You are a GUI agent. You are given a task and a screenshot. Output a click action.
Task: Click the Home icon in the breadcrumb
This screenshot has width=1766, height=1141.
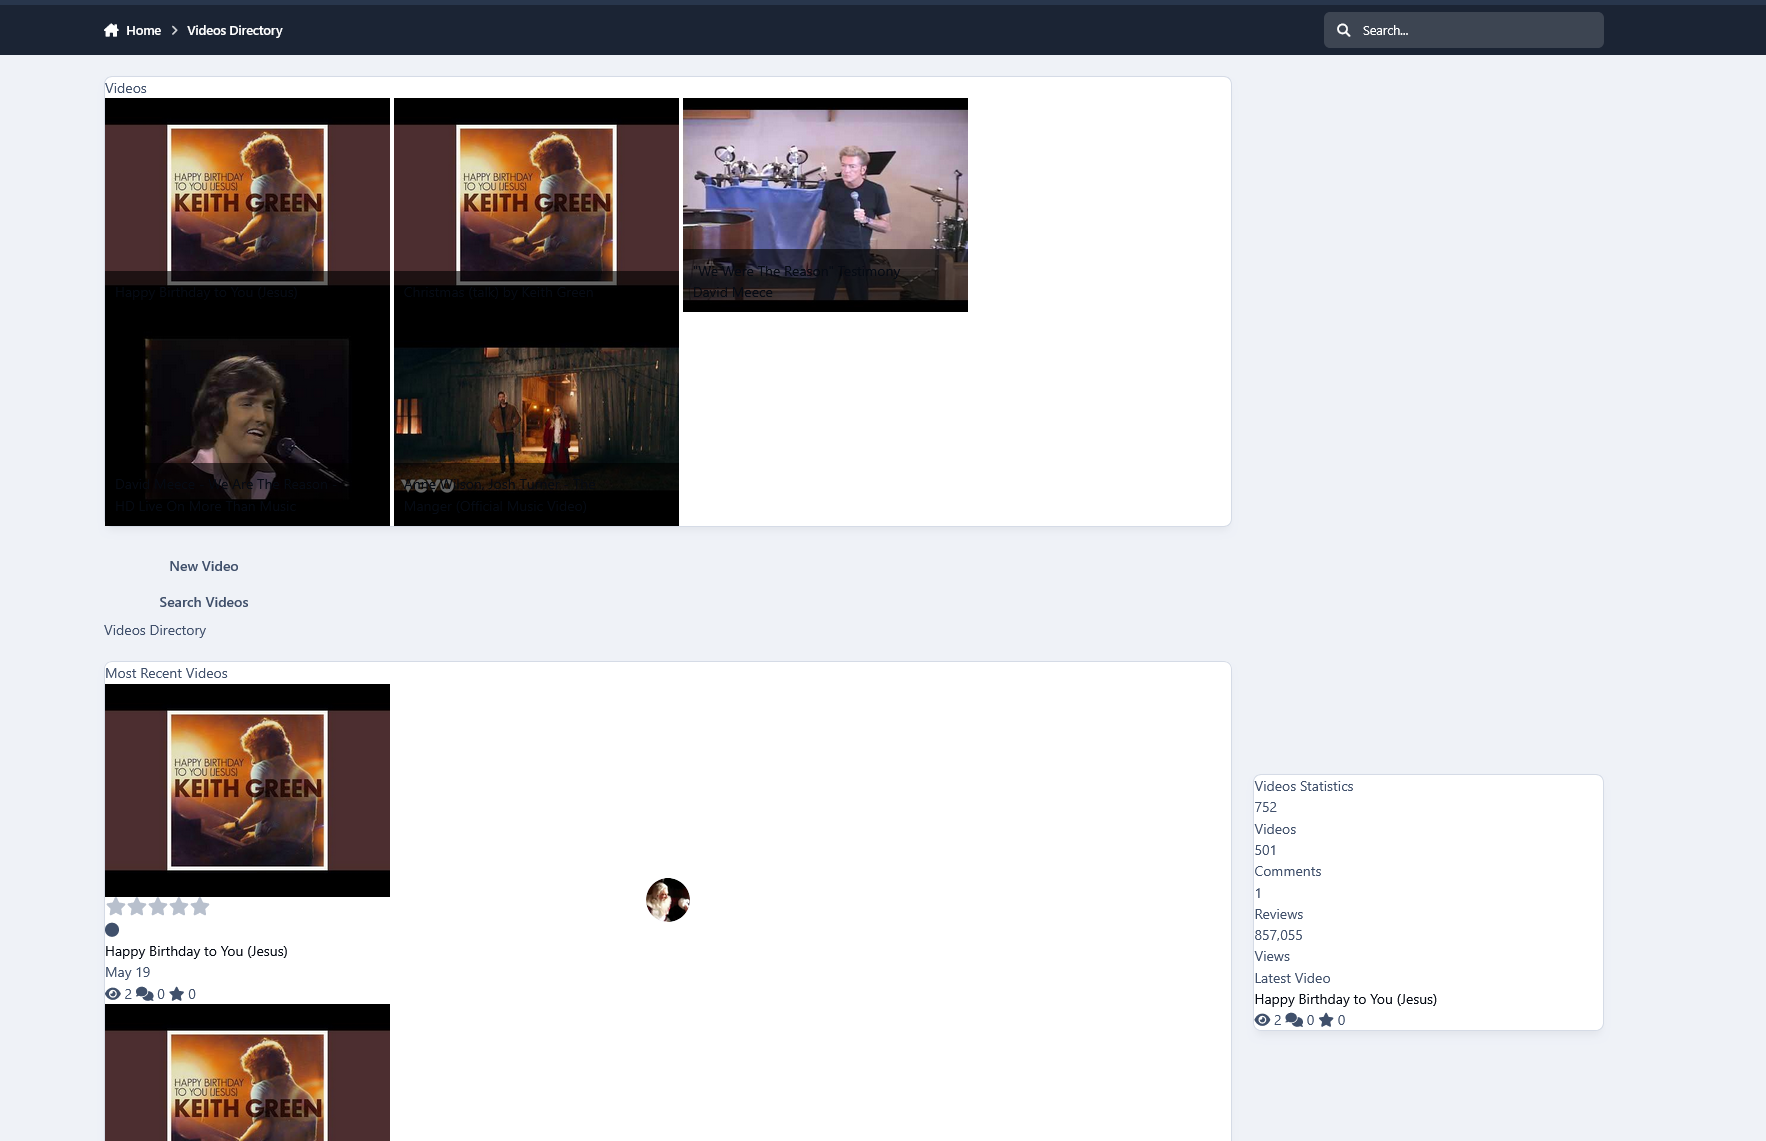click(111, 31)
